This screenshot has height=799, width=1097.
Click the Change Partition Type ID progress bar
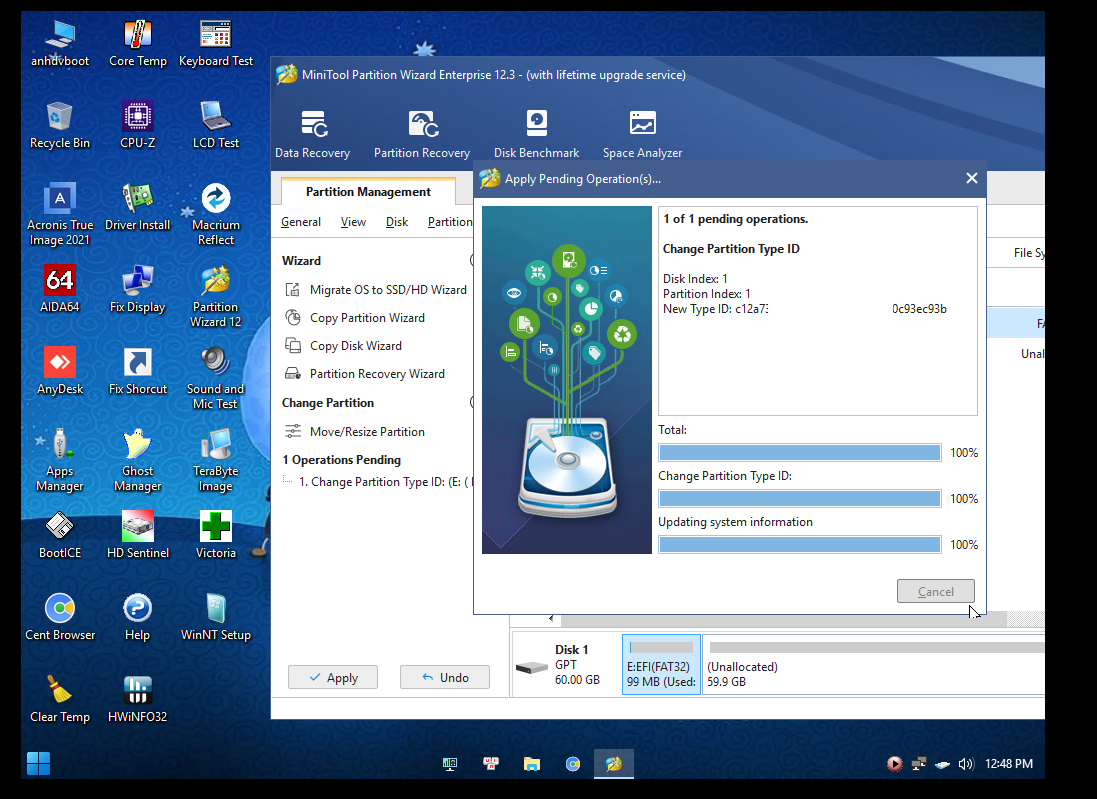[x=800, y=499]
